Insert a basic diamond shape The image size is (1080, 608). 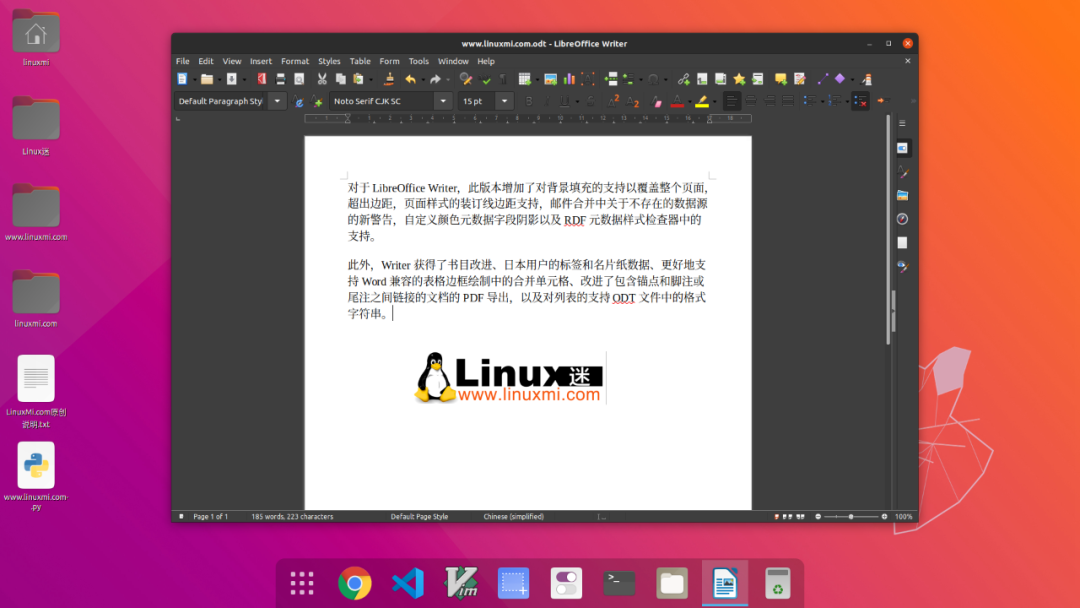[840, 79]
